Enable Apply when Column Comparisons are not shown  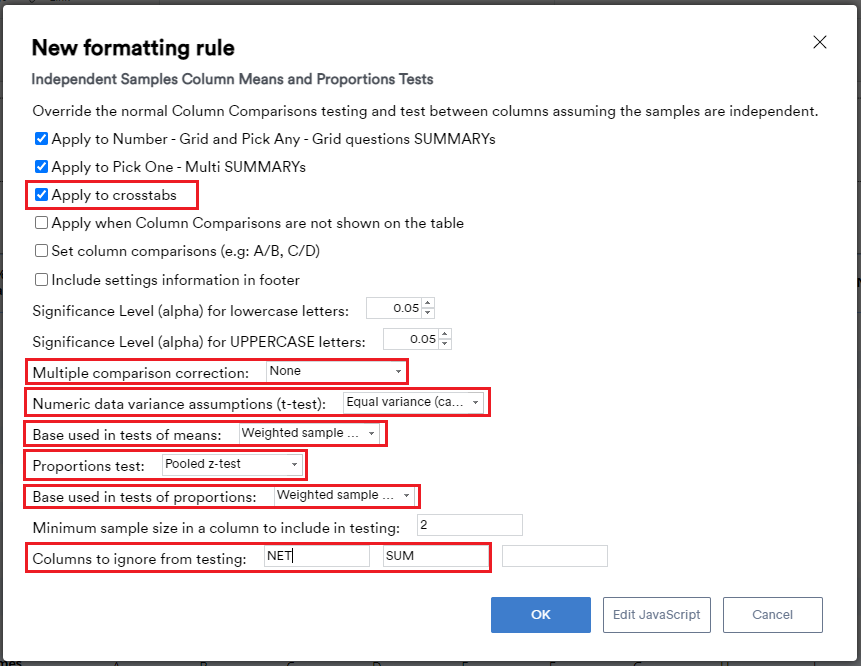[x=41, y=223]
